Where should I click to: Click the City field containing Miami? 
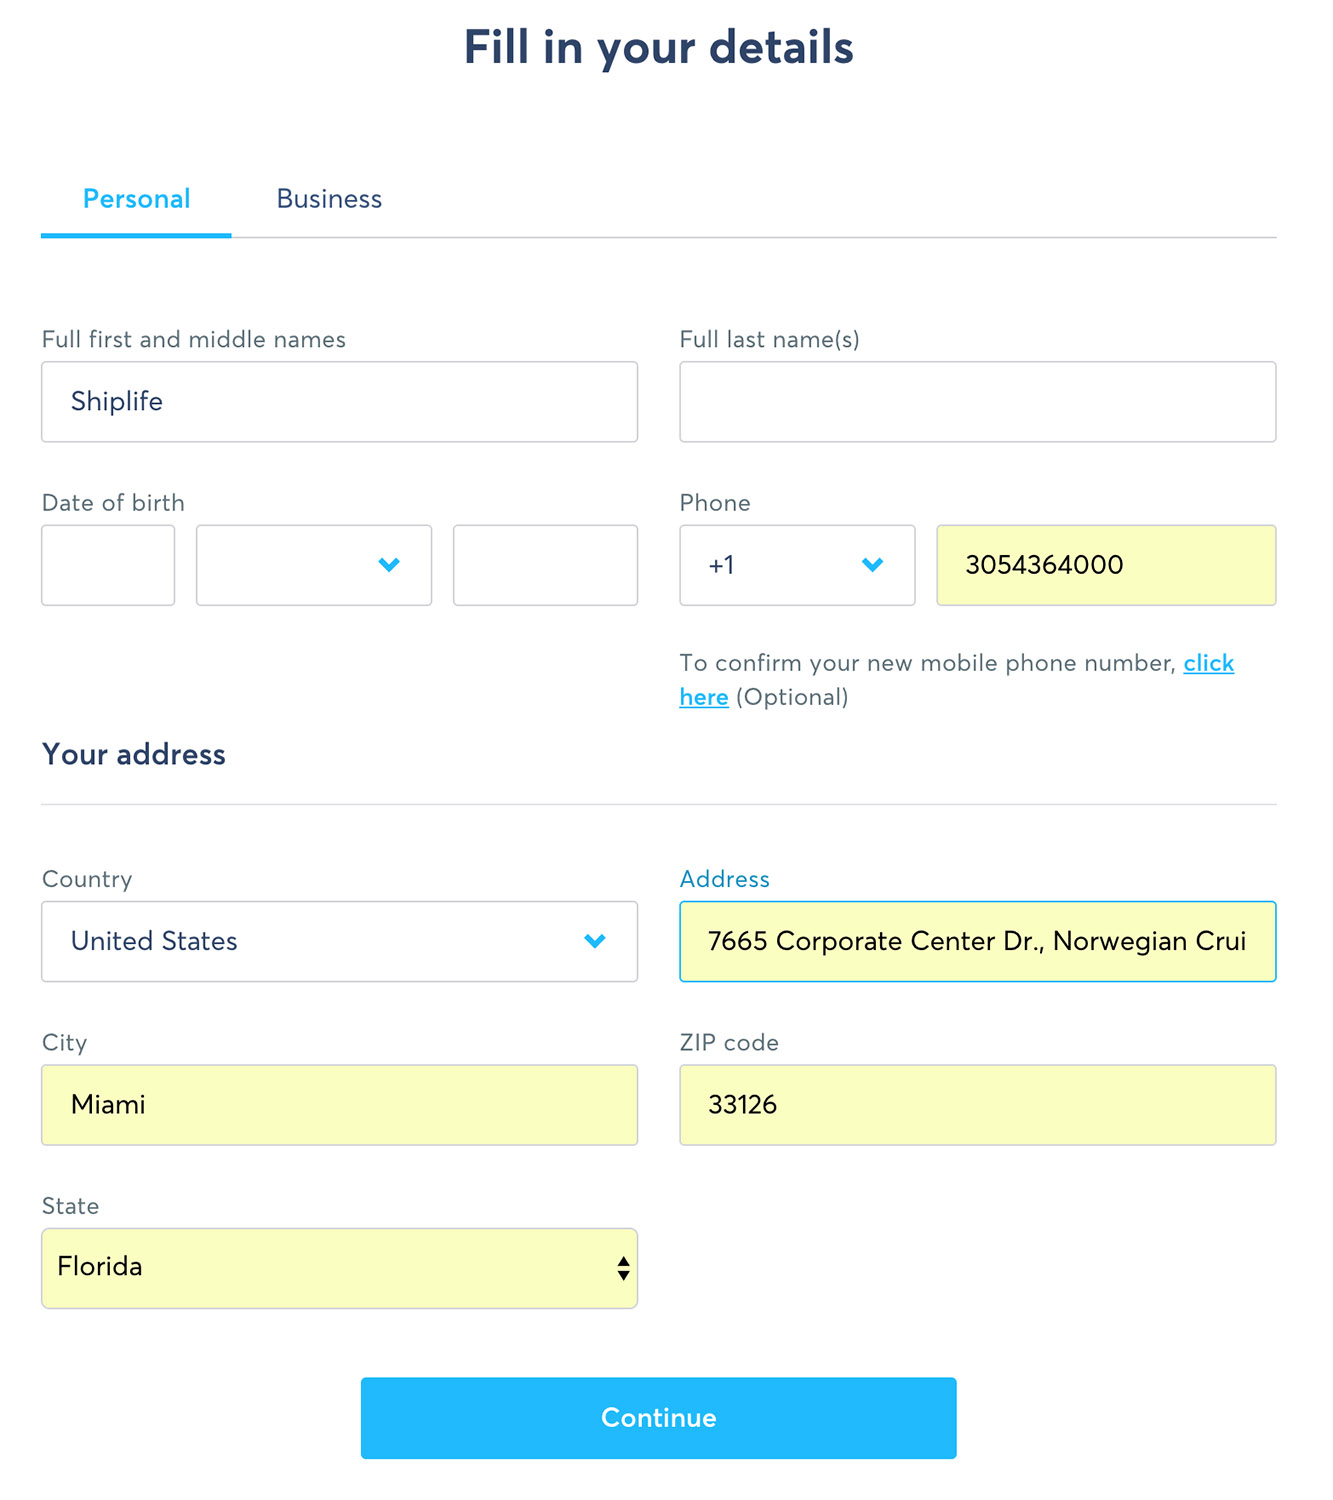[339, 1105]
